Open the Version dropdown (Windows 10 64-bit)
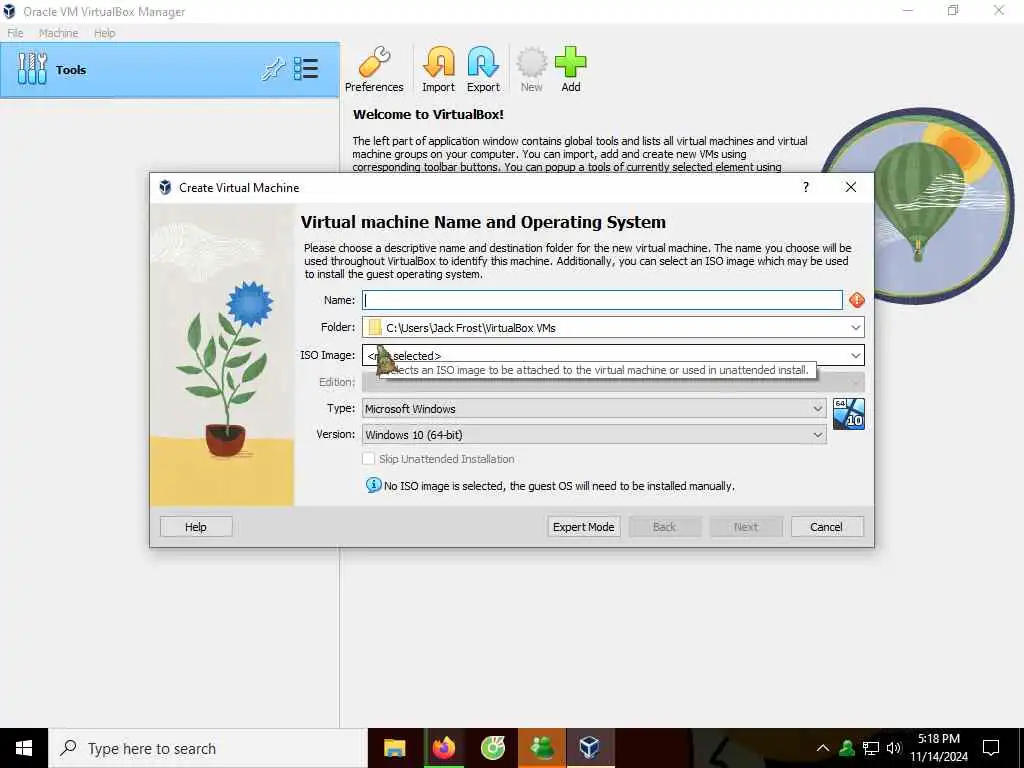 point(594,434)
